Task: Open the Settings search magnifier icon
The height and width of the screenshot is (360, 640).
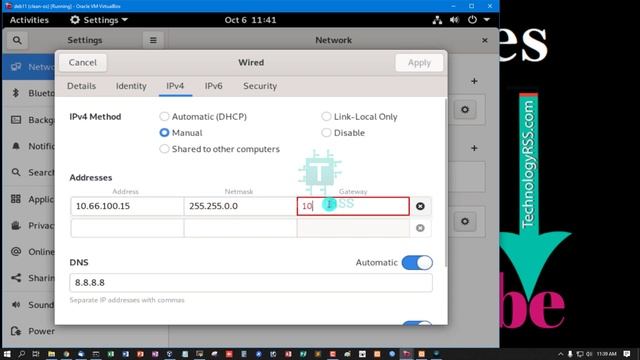Action: (x=17, y=40)
